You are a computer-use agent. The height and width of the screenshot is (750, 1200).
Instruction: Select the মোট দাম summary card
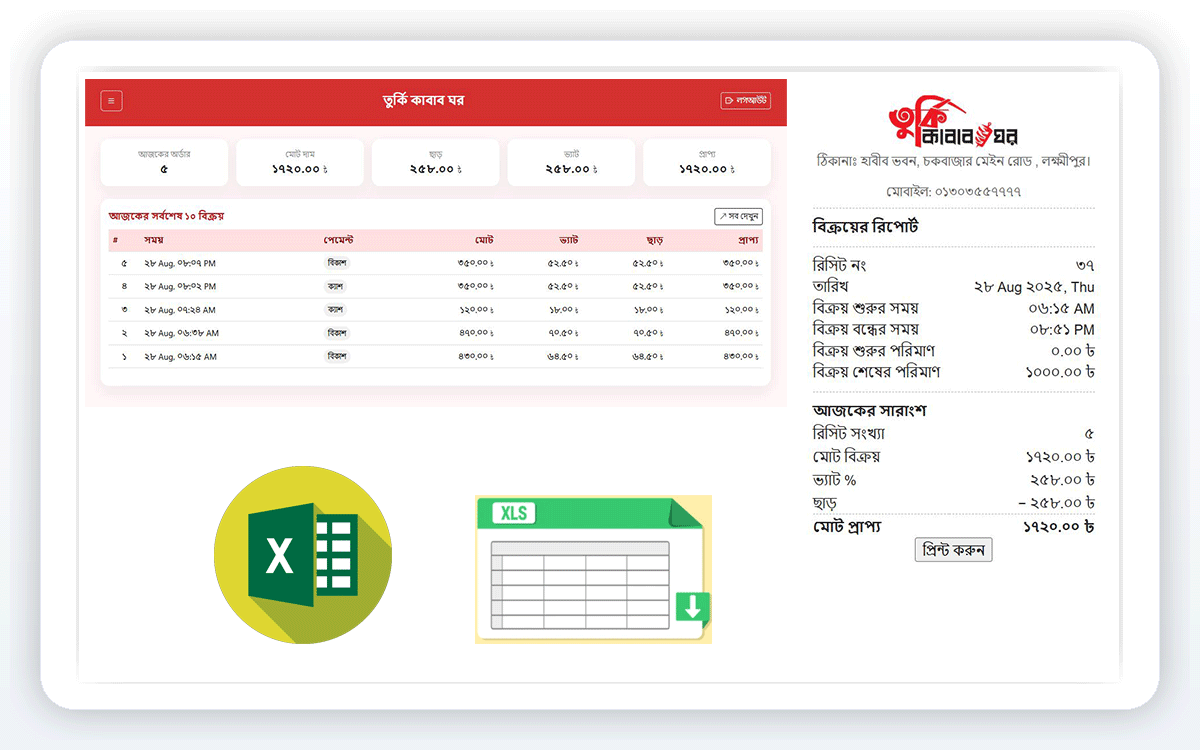(x=300, y=162)
